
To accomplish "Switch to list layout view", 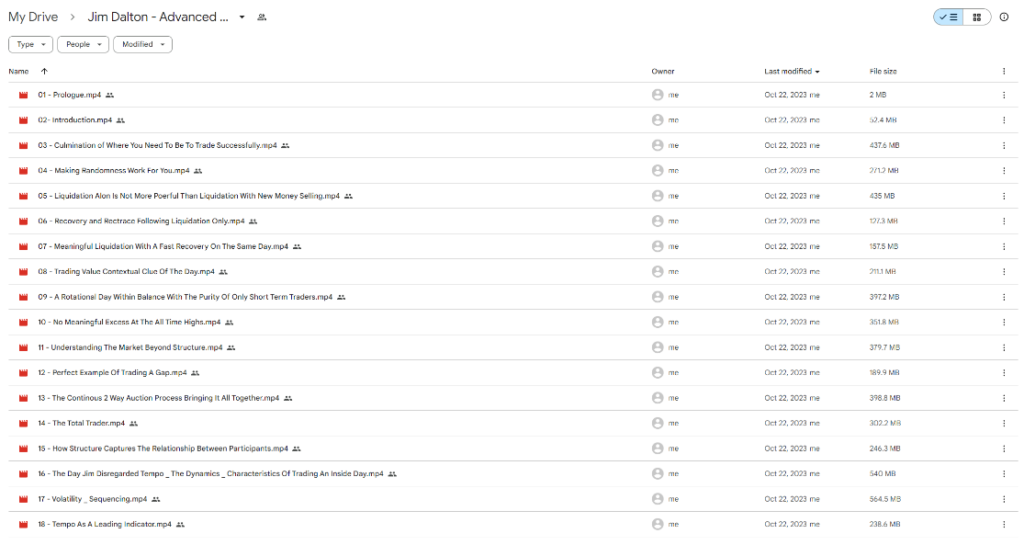I will coord(947,17).
